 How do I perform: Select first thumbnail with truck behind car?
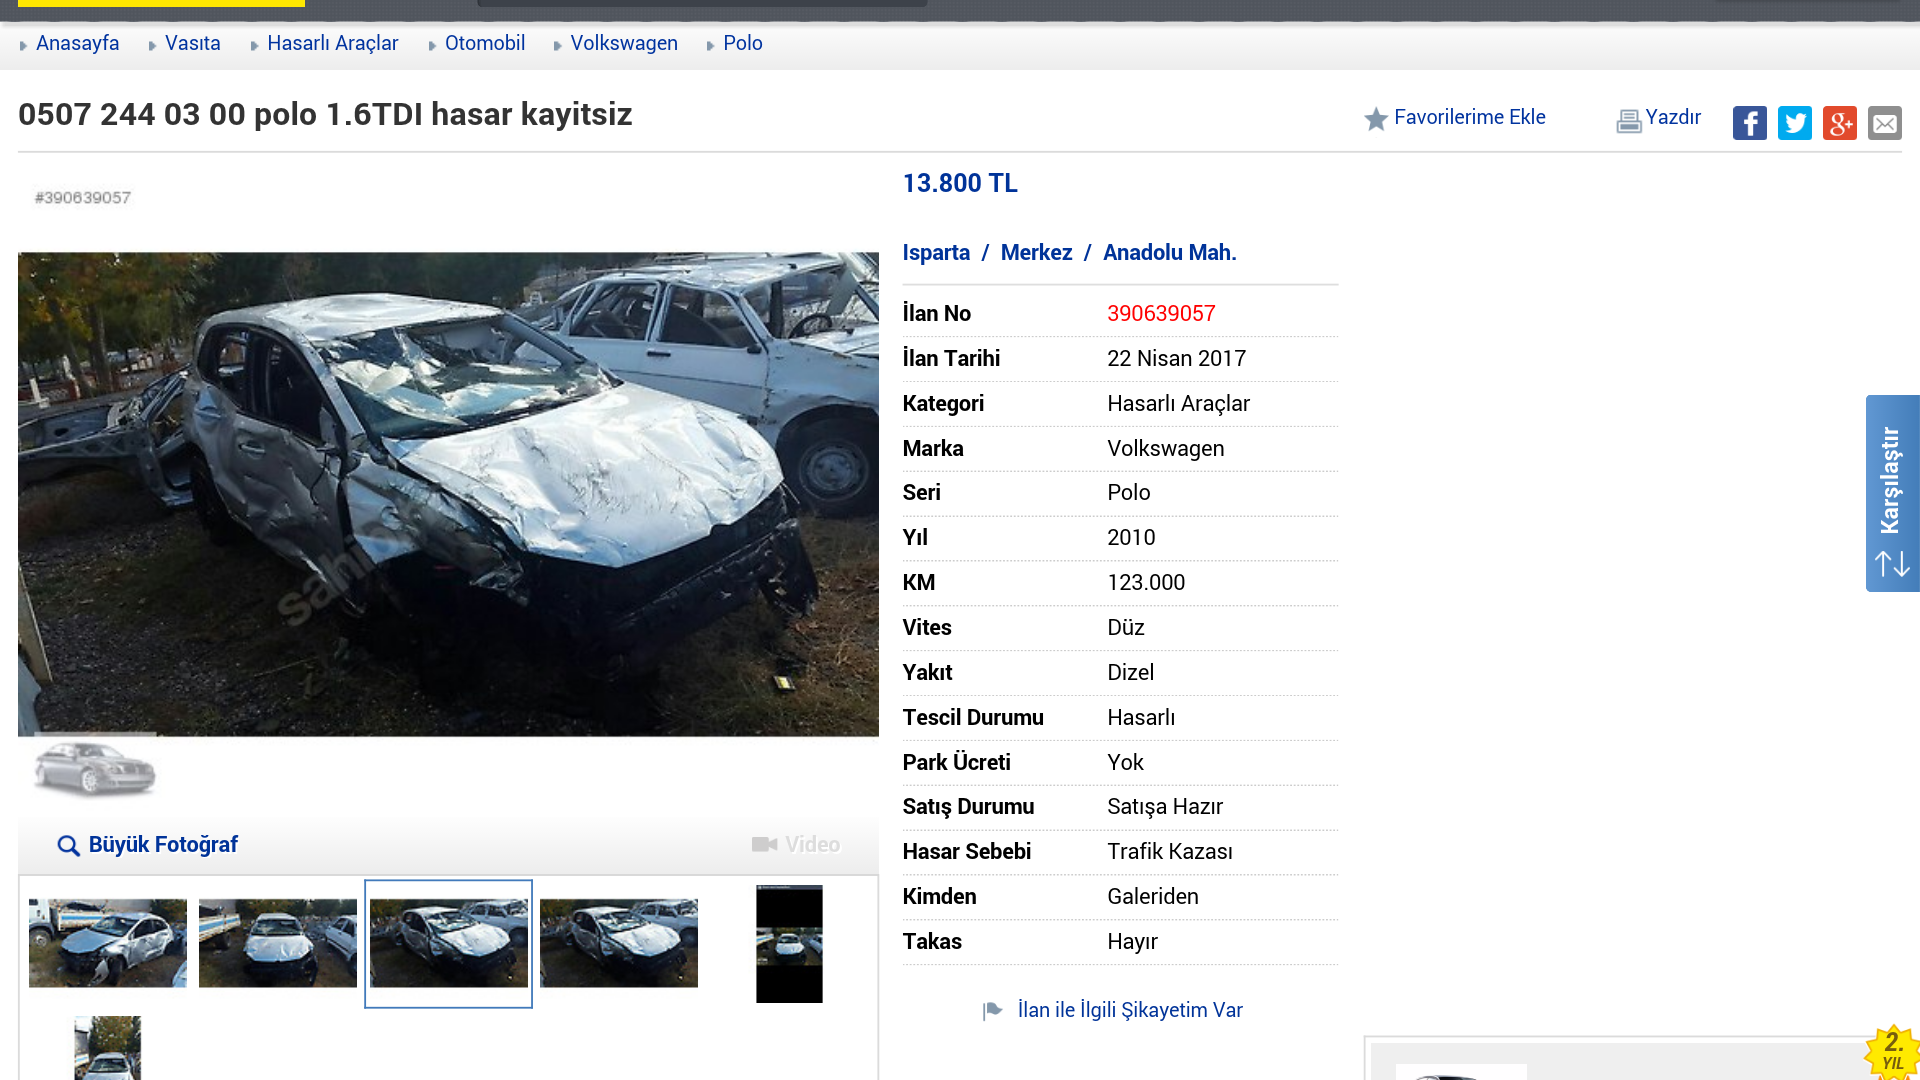point(108,943)
